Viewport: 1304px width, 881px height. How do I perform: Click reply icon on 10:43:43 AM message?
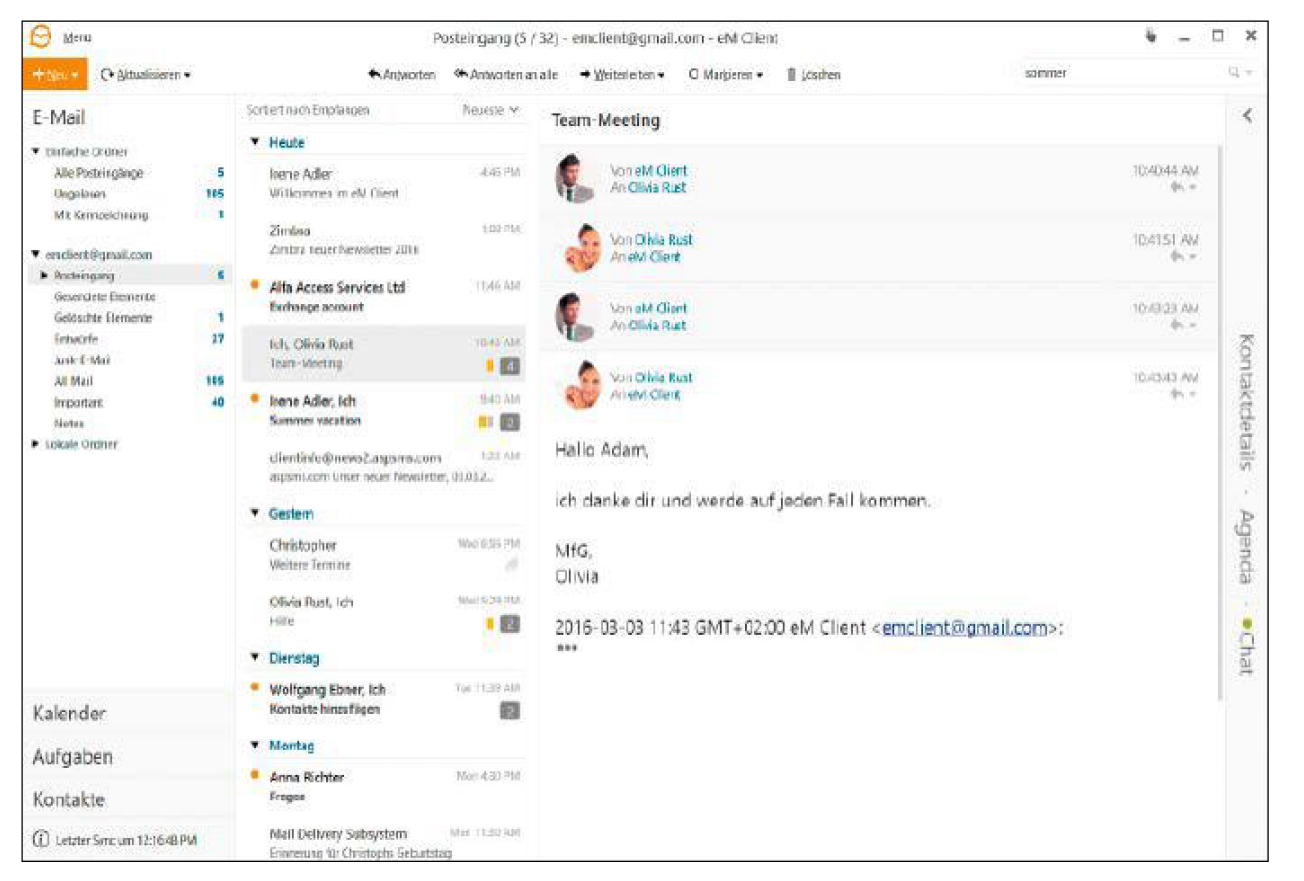tap(1179, 395)
